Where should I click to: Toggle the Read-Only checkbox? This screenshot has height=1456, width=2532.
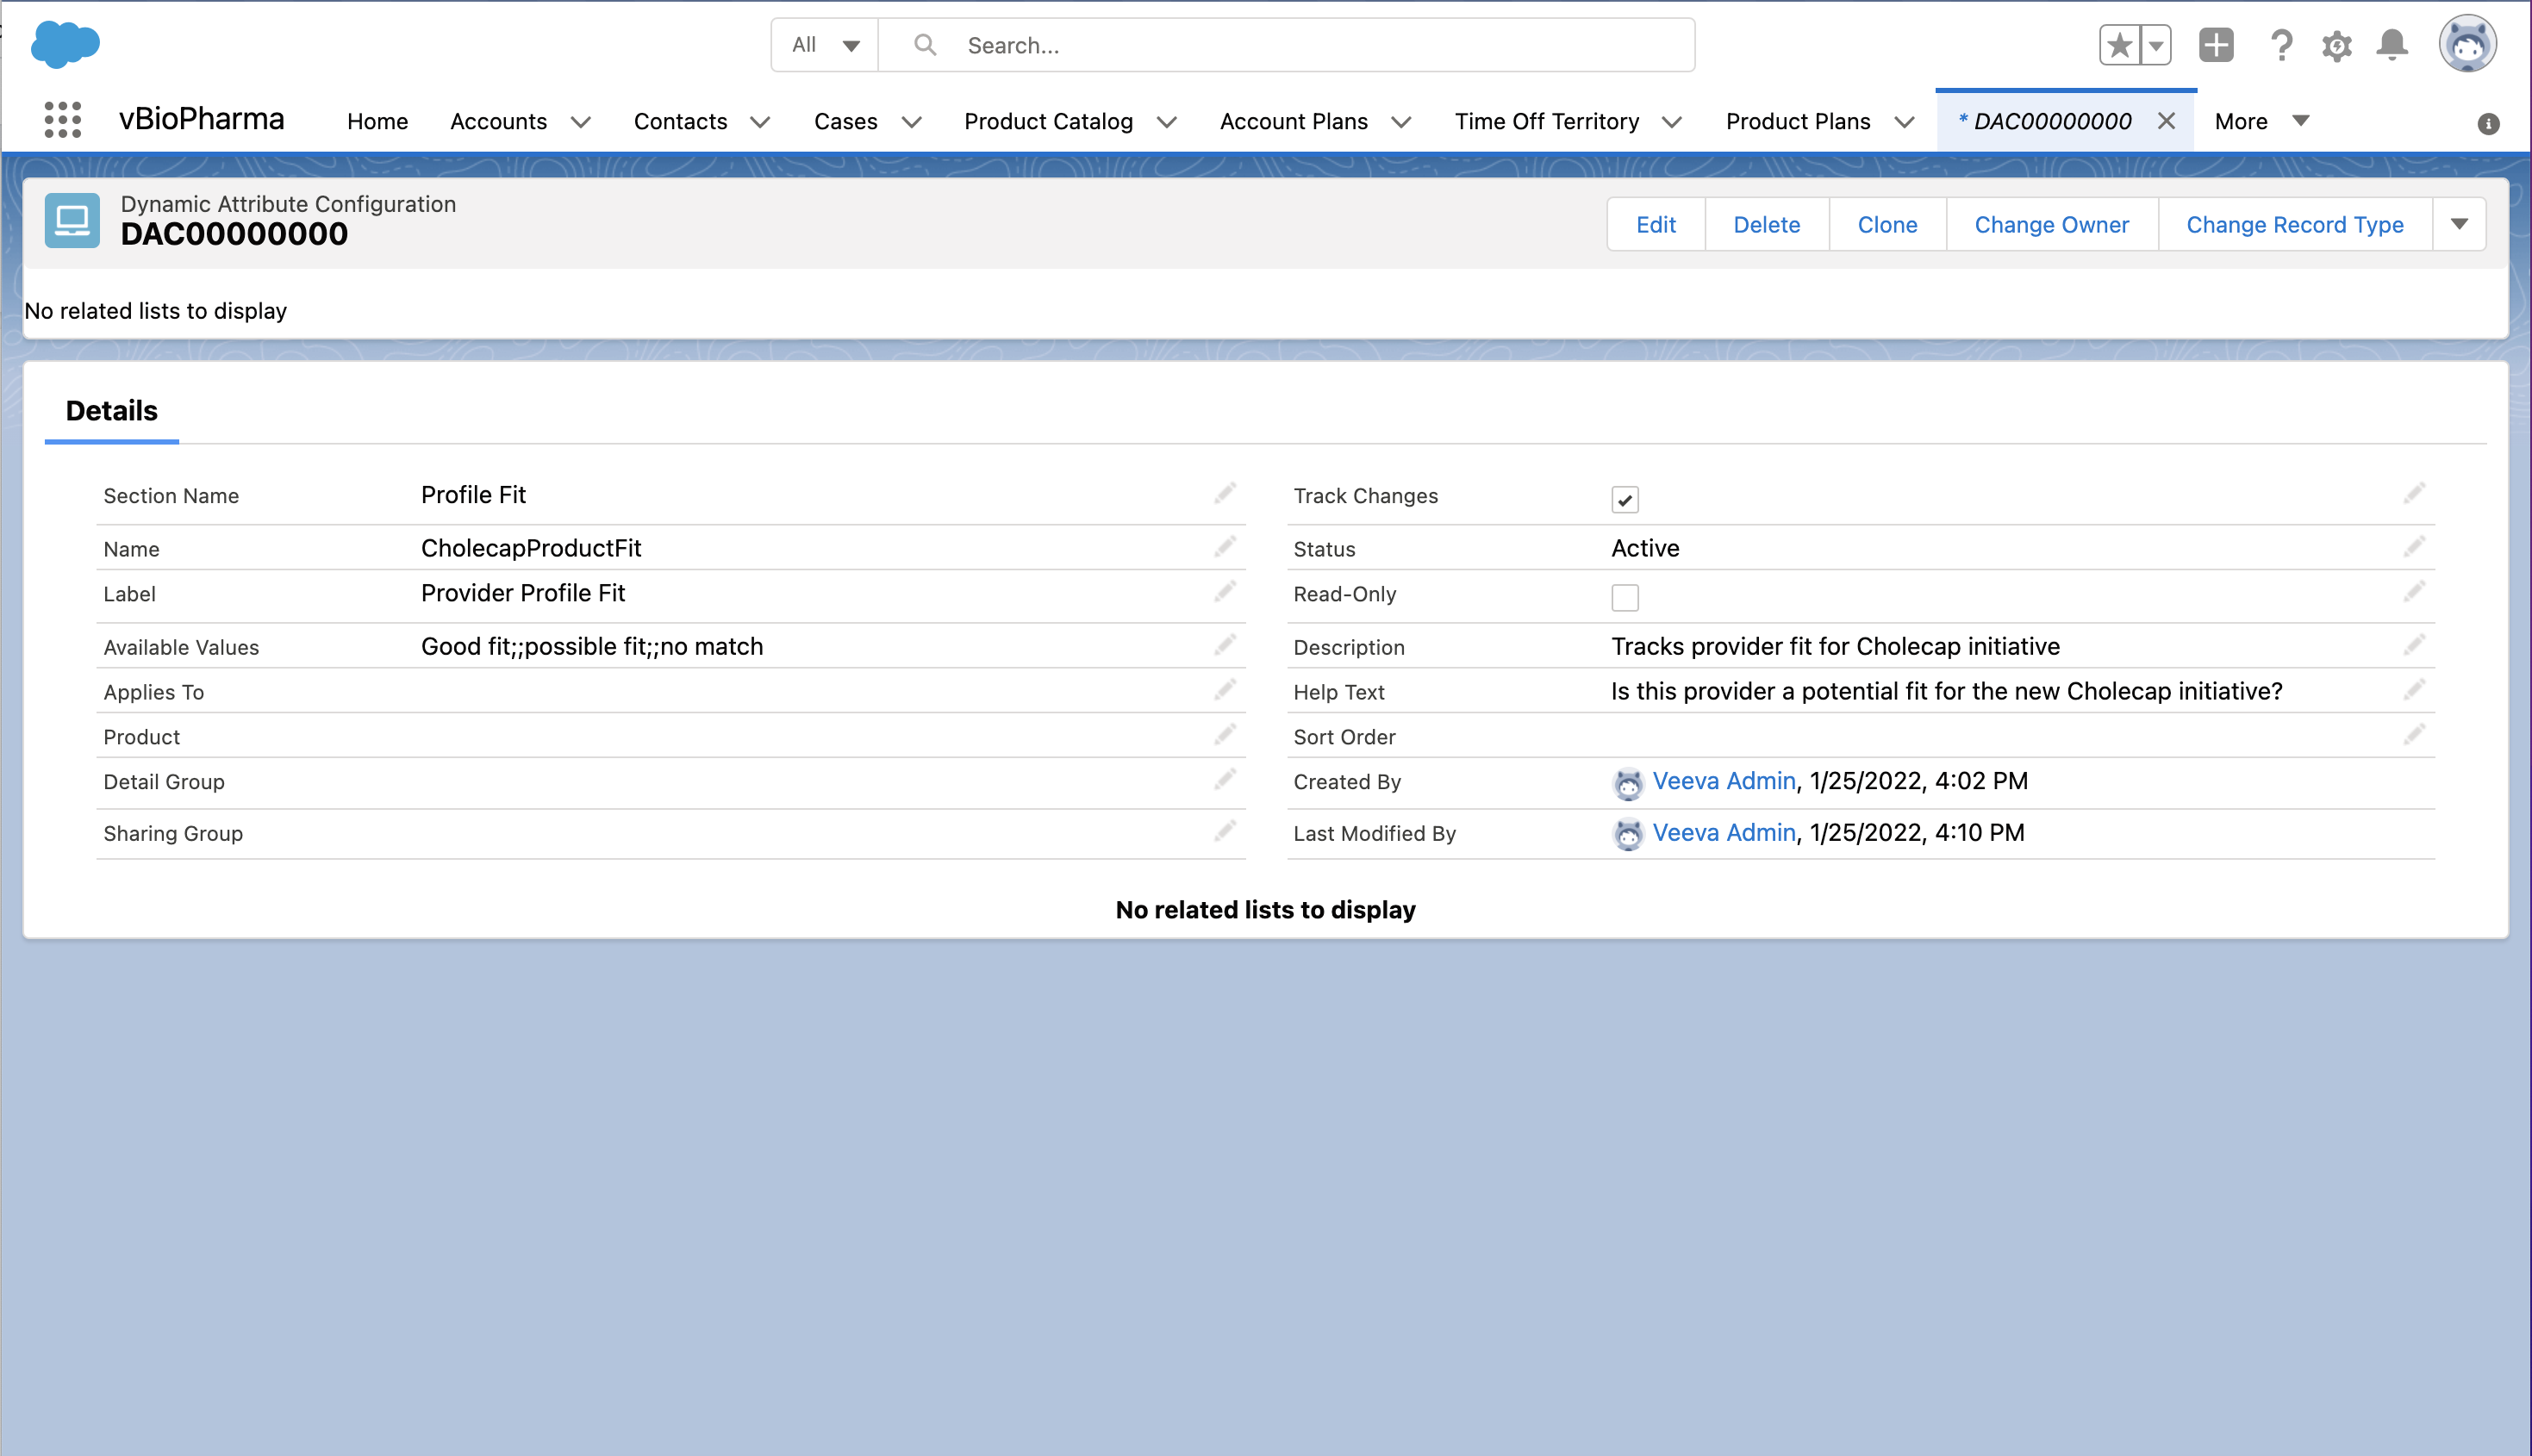coord(1625,597)
